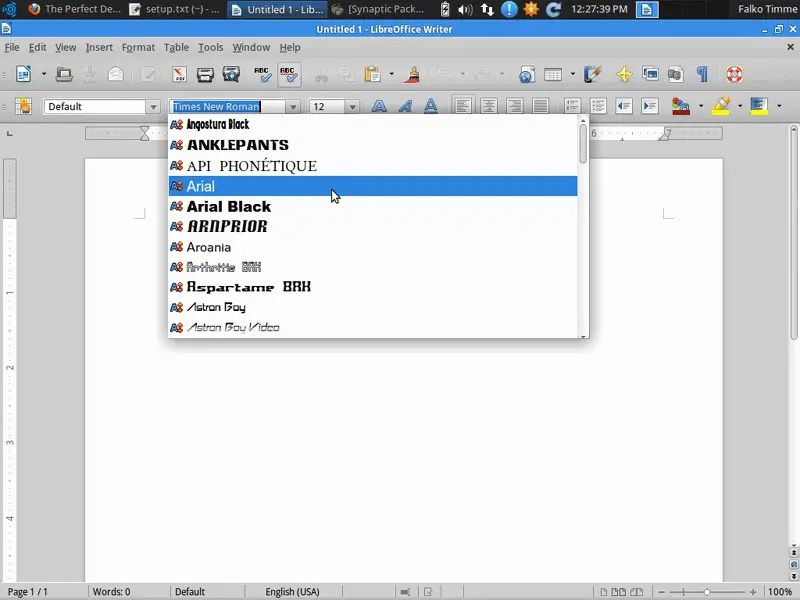The height and width of the screenshot is (600, 800).
Task: Select Aspartame BRK font
Action: click(373, 287)
